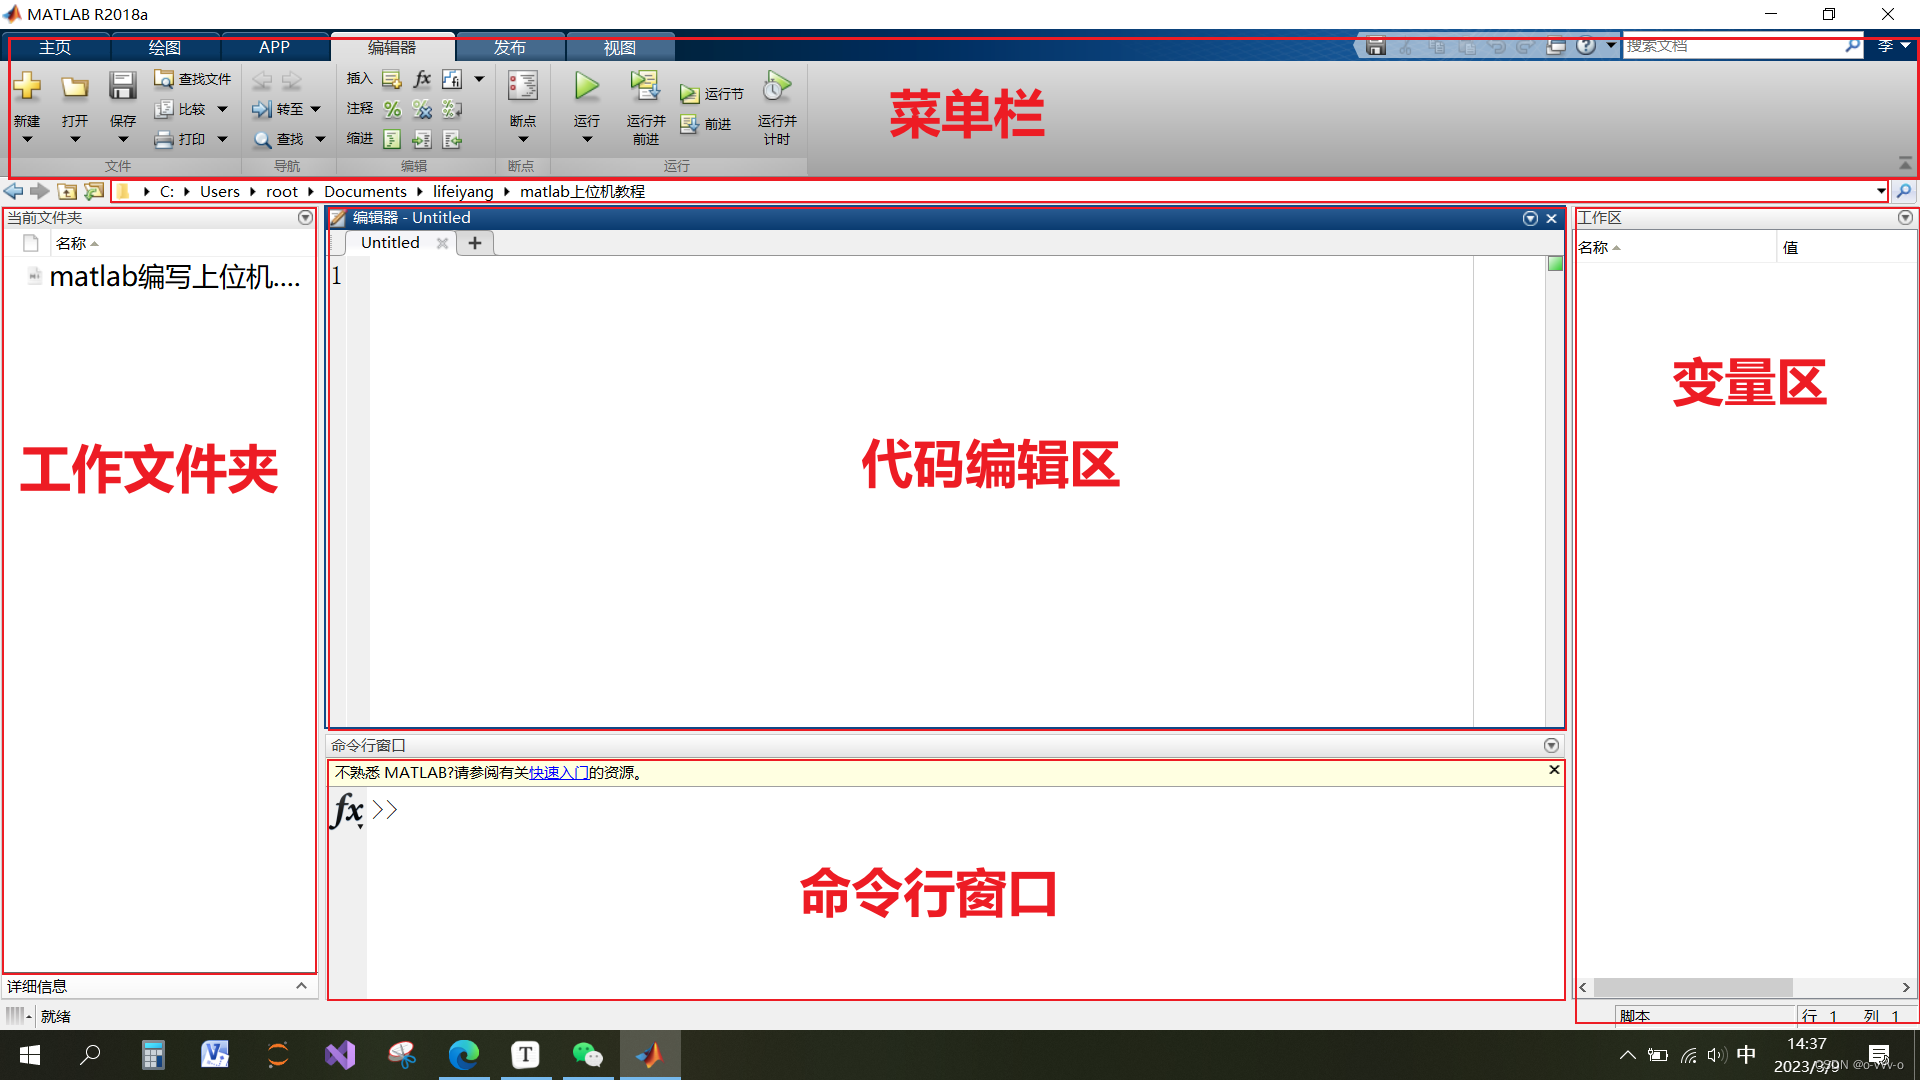The image size is (1920, 1080).
Task: Click the 搜索文档 documentation search field
Action: (1740, 46)
